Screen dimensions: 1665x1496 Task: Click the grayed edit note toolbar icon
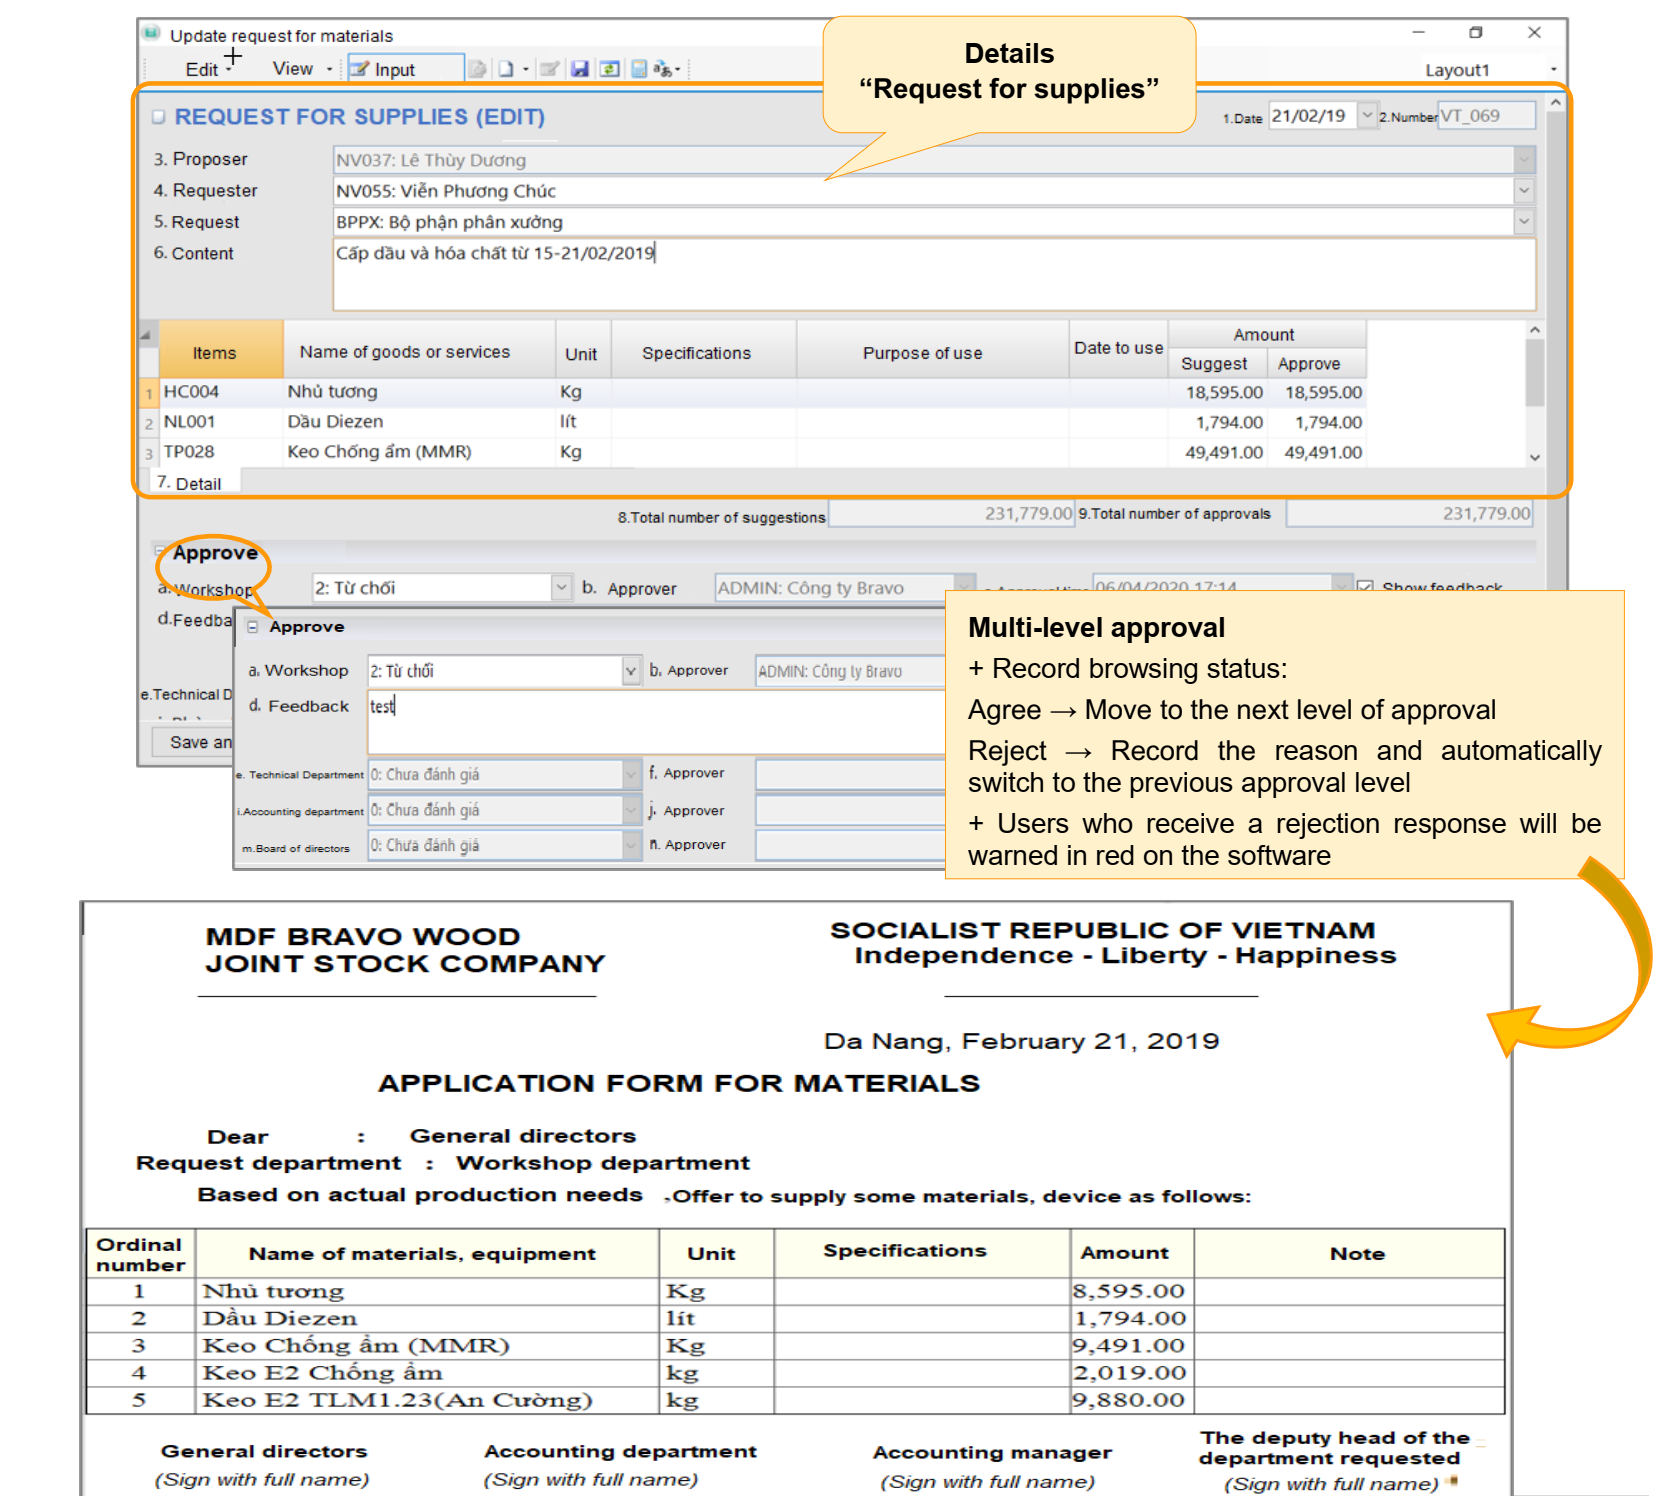point(549,69)
